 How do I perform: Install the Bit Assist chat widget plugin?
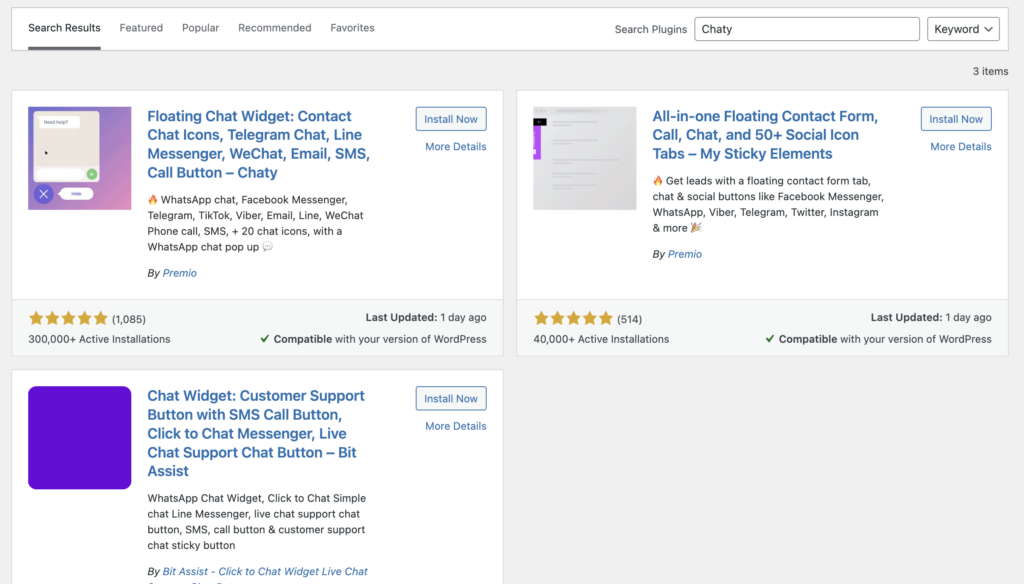coord(450,398)
